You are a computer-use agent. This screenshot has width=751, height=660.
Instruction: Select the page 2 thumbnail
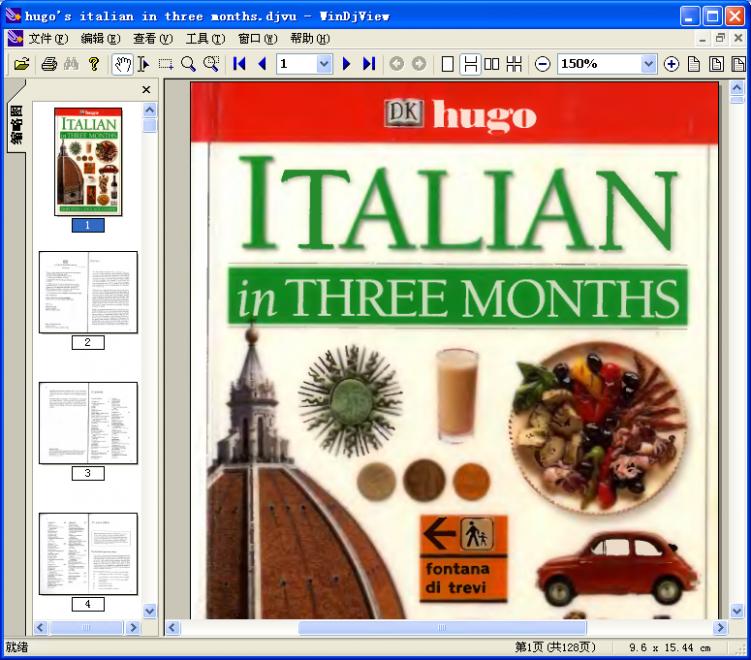[88, 292]
